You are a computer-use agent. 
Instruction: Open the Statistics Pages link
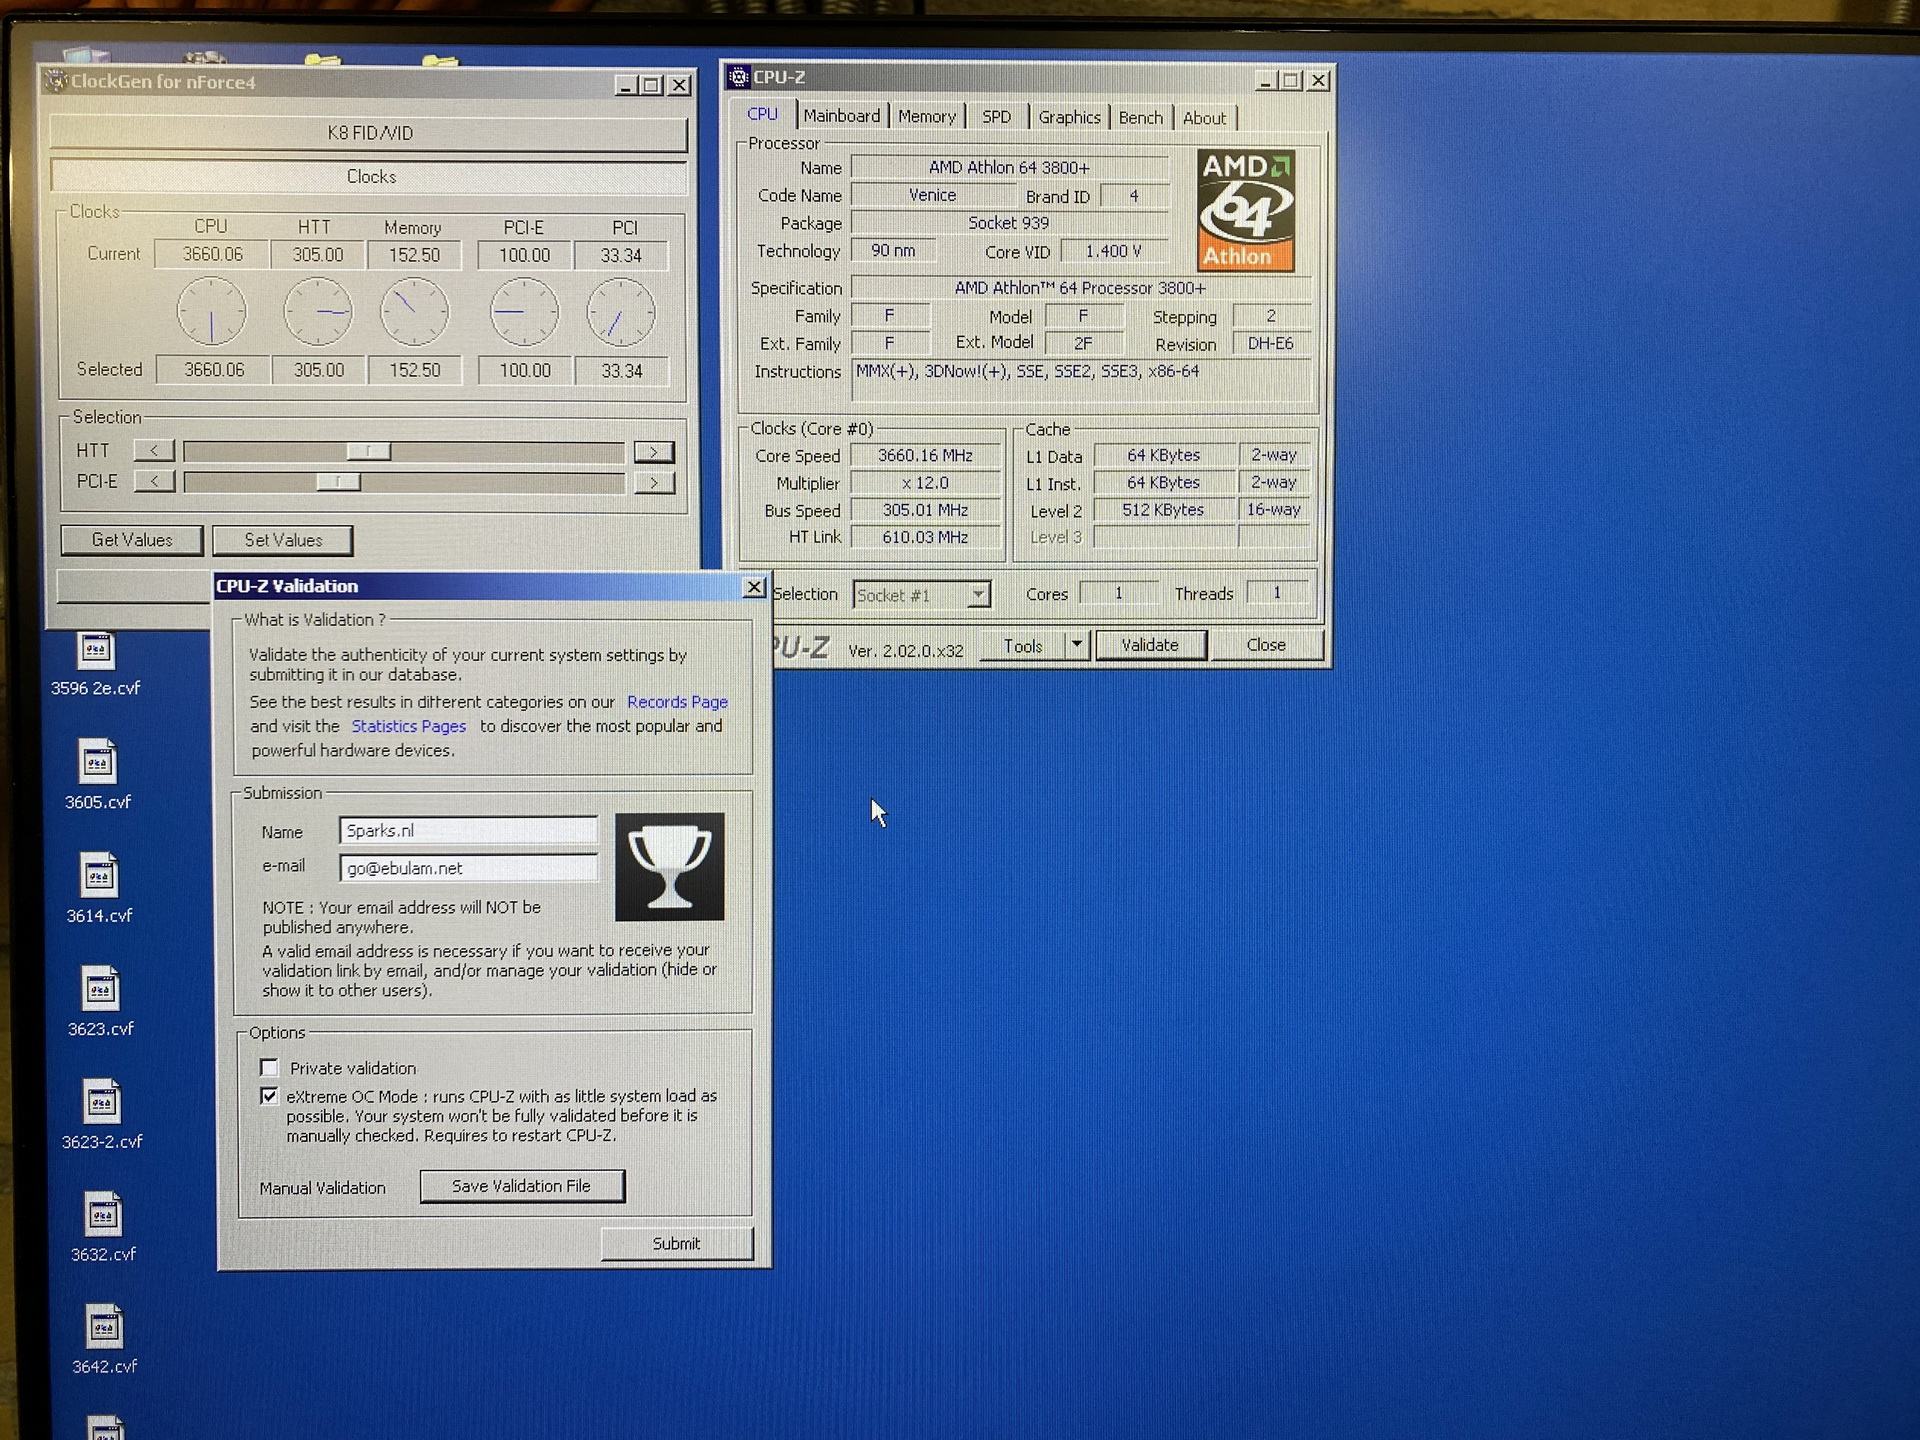408,726
